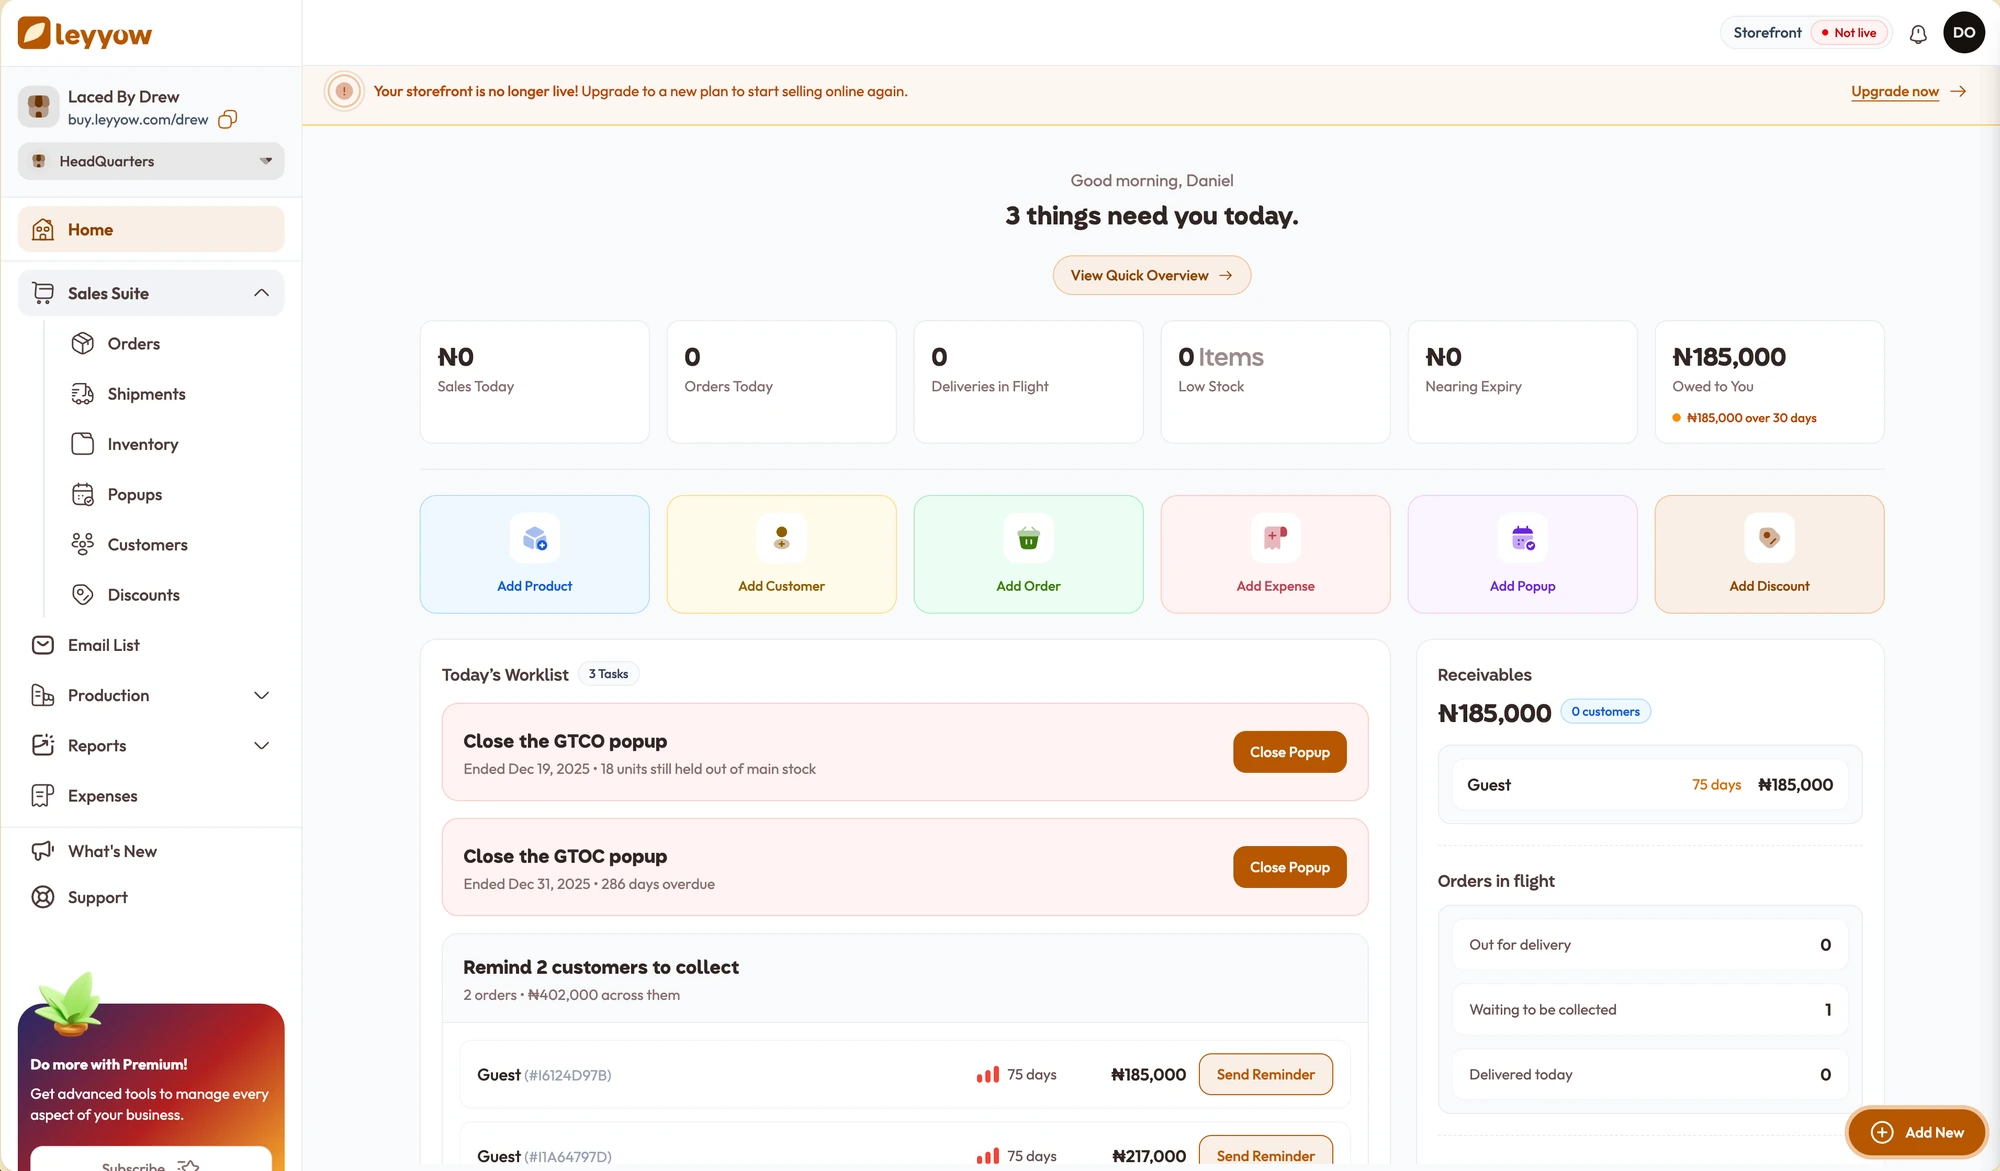
Task: Click the Waiting to be collected row
Action: click(1650, 1010)
